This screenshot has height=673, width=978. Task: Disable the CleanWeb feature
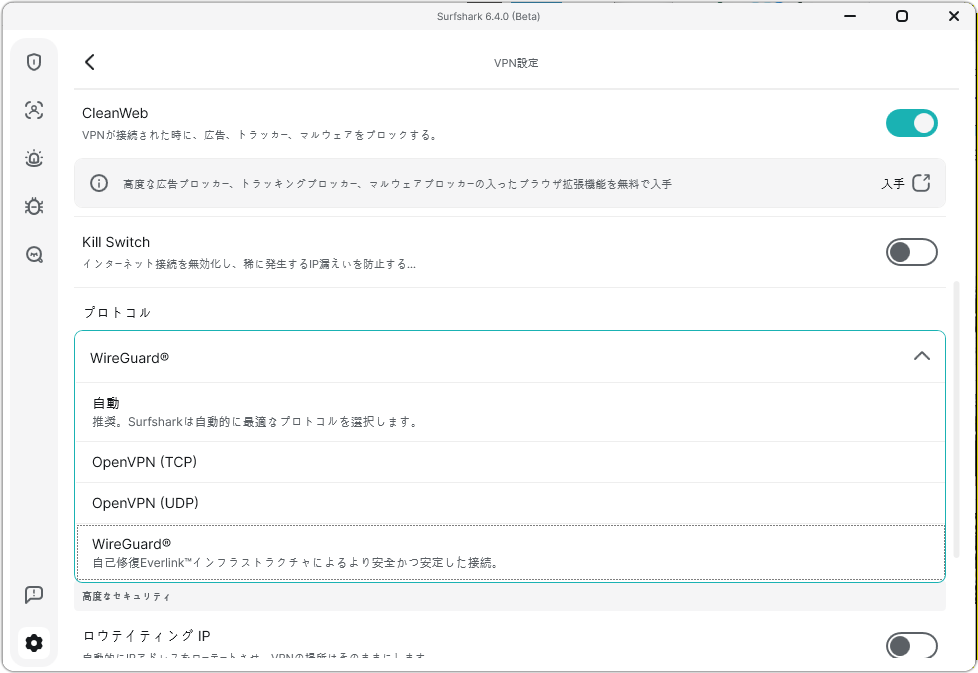point(911,123)
